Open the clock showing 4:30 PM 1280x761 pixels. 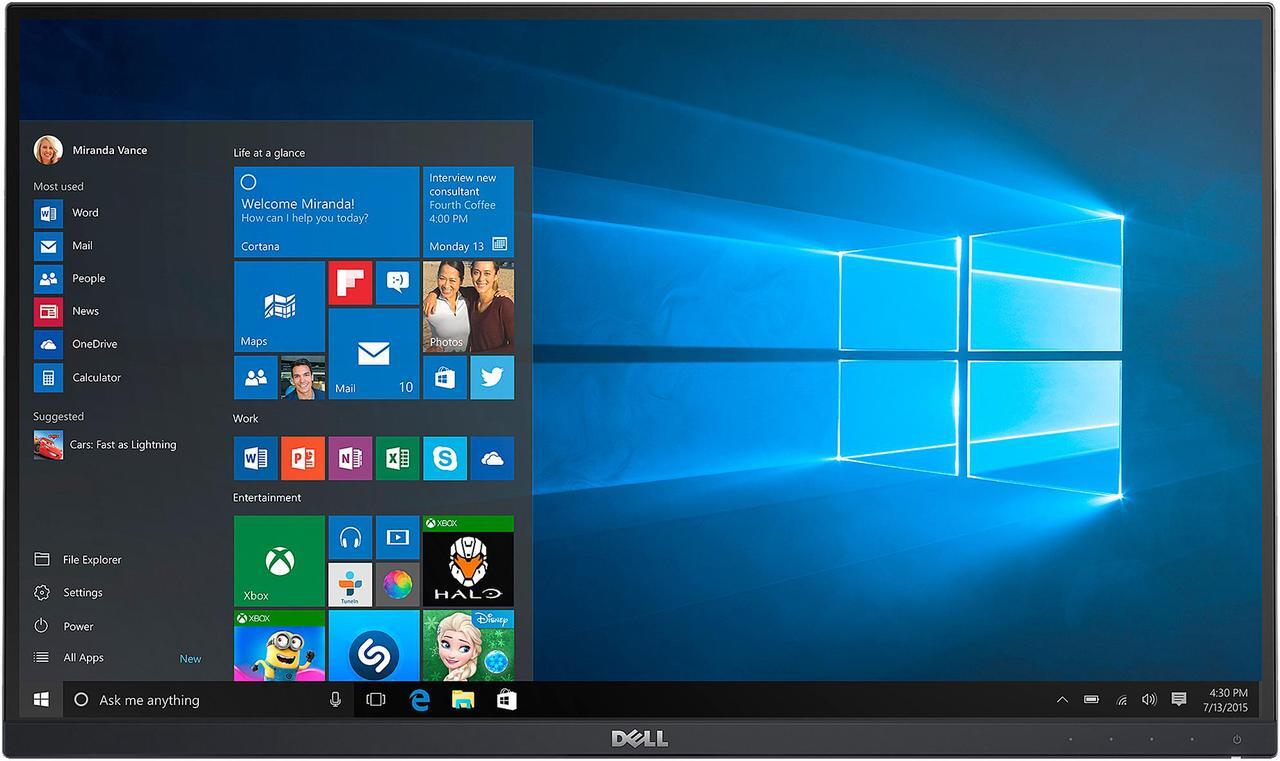(1227, 700)
